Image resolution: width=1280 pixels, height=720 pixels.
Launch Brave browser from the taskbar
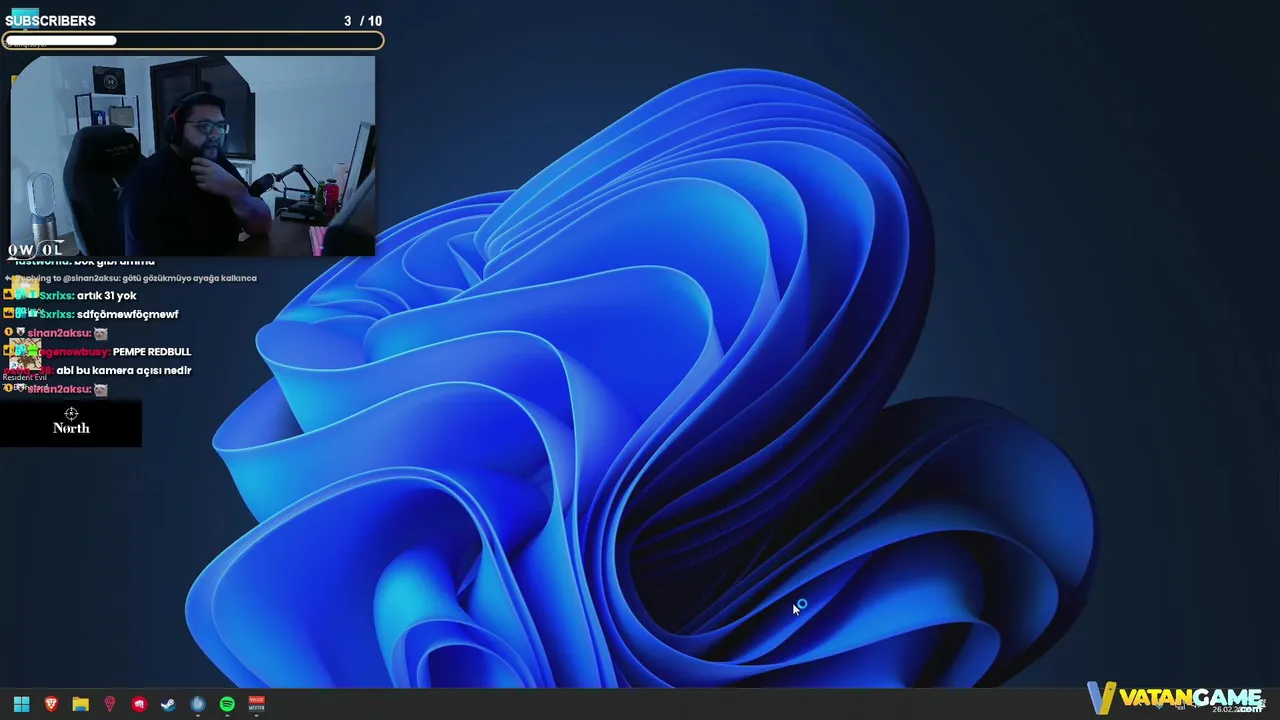[x=51, y=704]
